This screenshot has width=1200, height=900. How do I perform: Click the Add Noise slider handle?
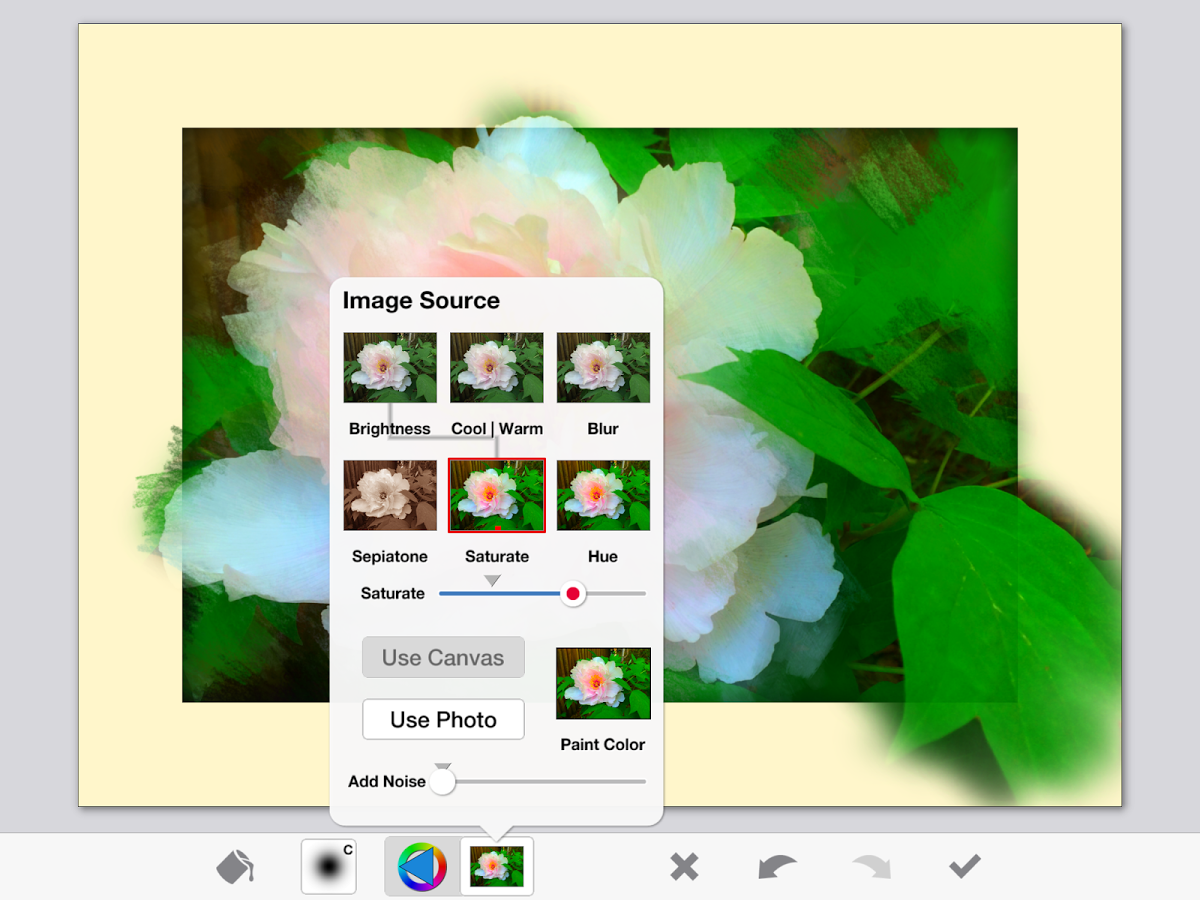(442, 781)
